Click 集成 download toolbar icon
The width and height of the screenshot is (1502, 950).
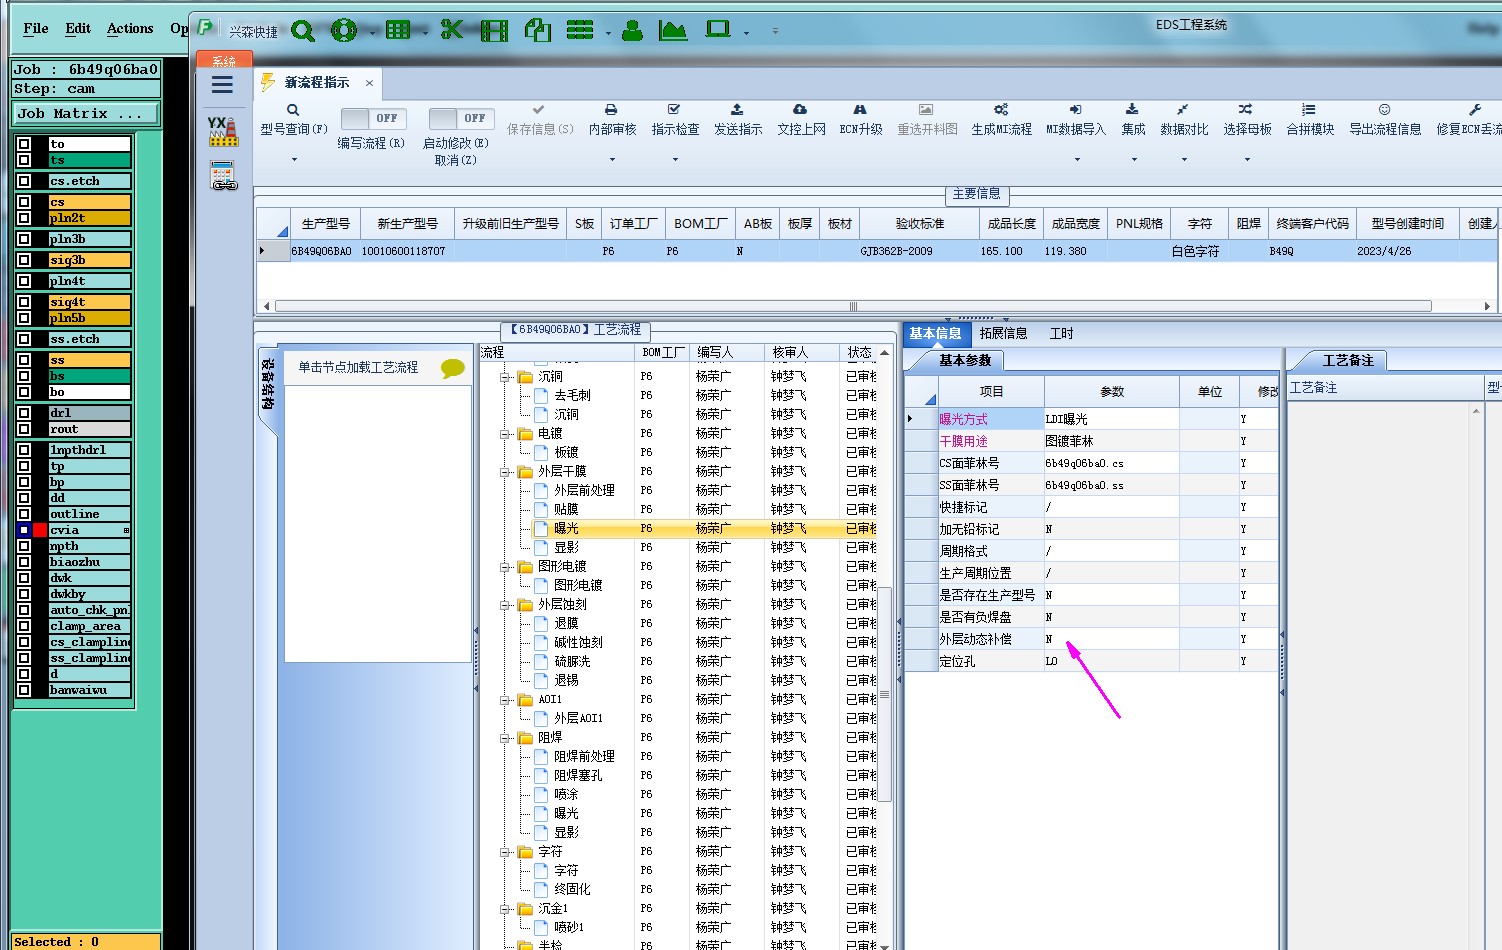(1132, 110)
